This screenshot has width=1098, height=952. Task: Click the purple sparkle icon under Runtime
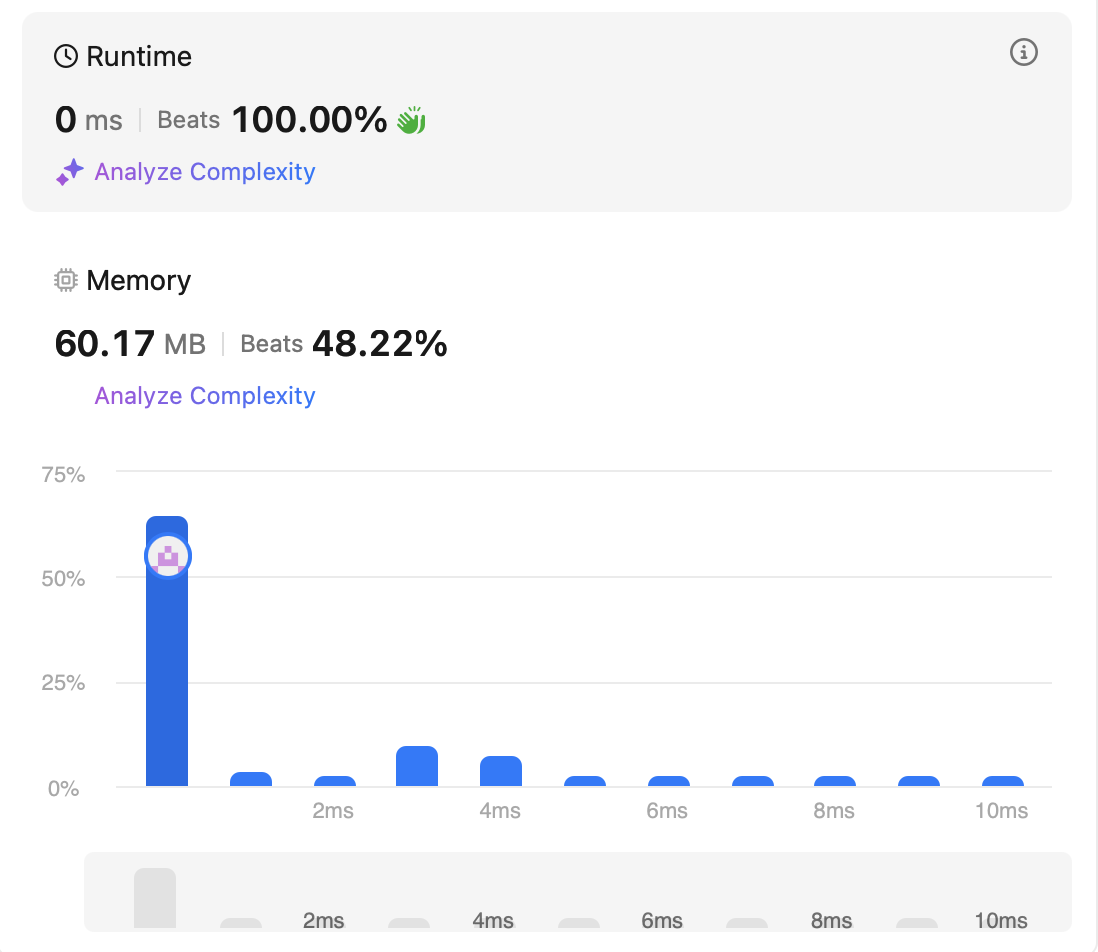point(69,172)
